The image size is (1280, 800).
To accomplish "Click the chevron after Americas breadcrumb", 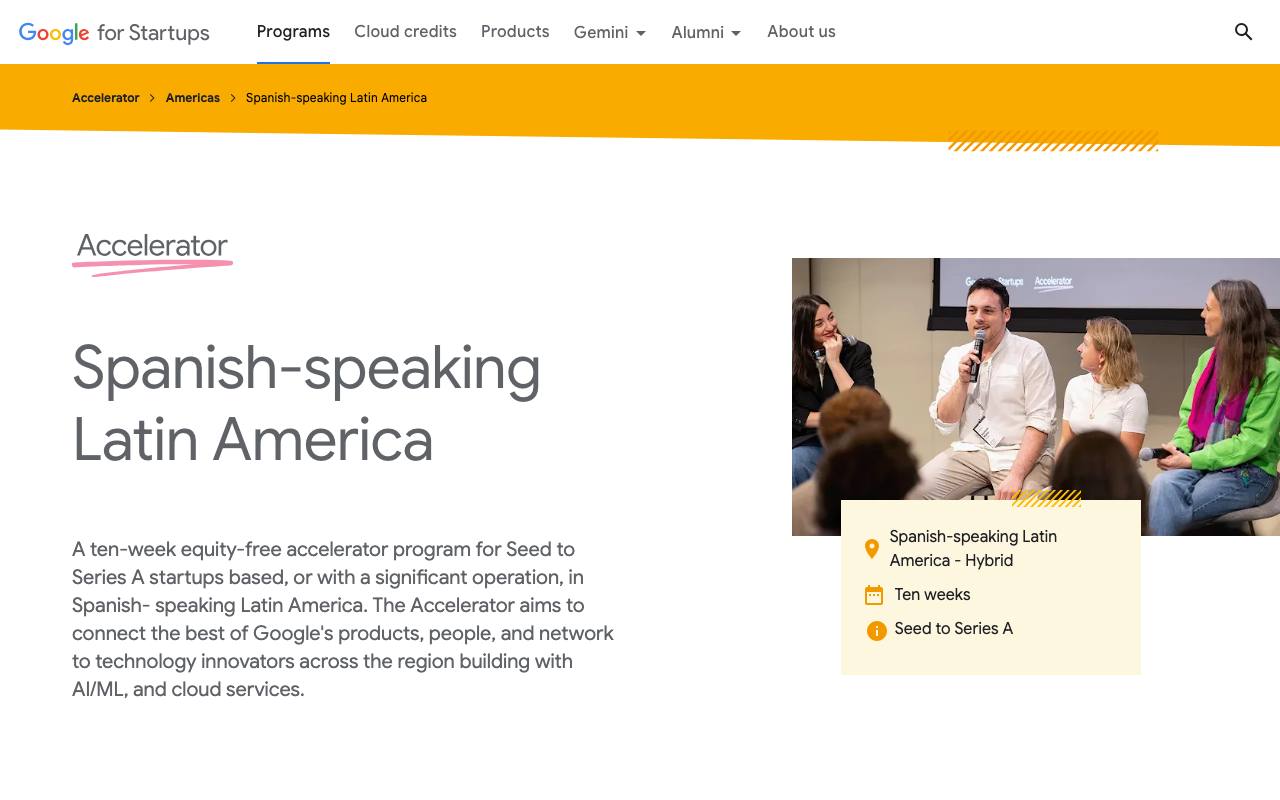I will pyautogui.click(x=233, y=98).
